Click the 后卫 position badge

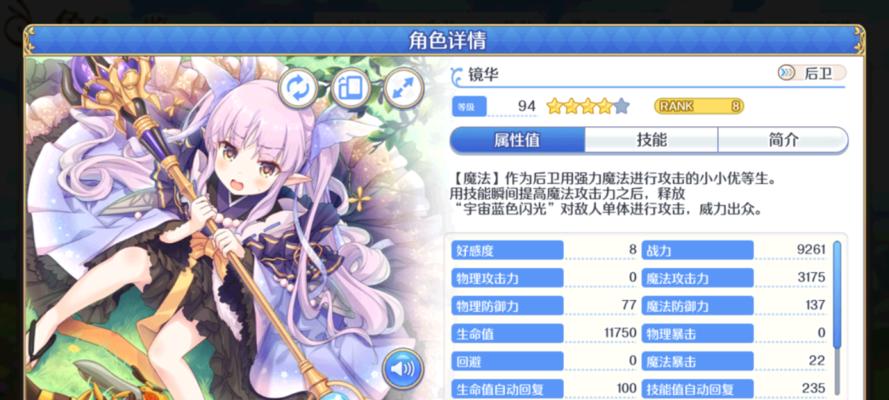pyautogui.click(x=812, y=73)
